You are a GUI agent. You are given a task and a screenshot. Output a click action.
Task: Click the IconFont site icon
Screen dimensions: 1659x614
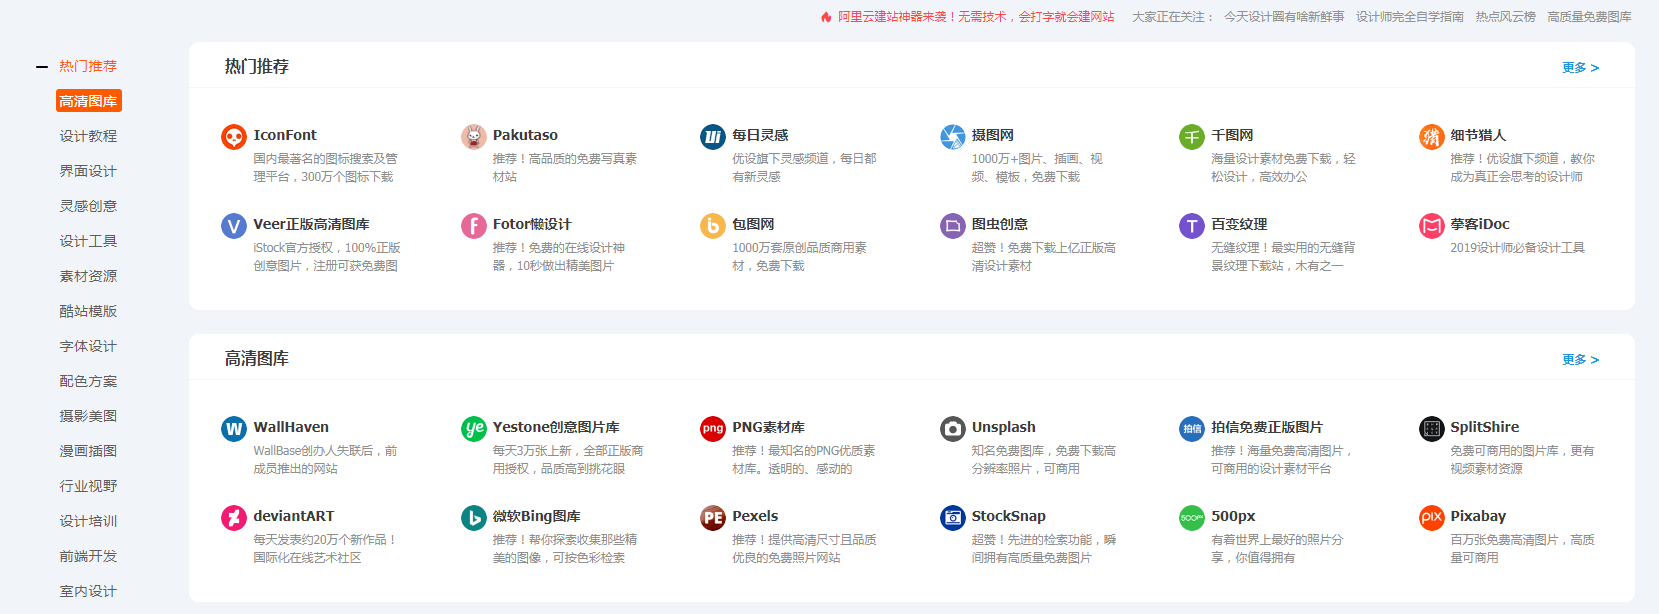(x=234, y=137)
